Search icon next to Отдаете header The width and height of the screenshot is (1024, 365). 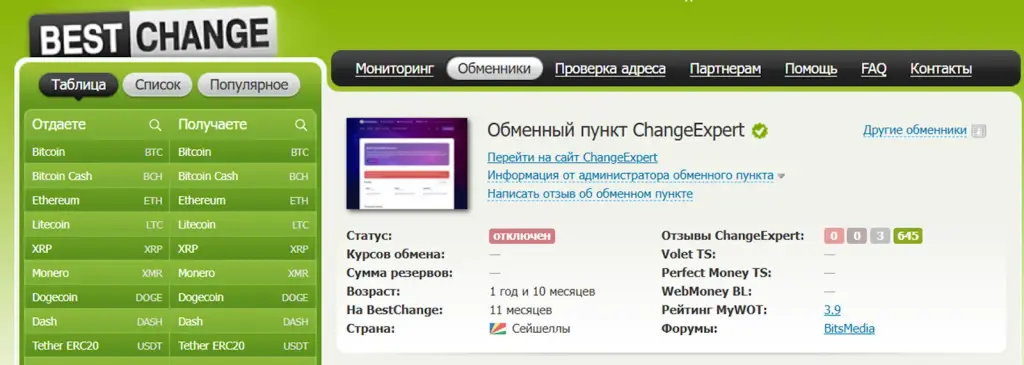[155, 125]
